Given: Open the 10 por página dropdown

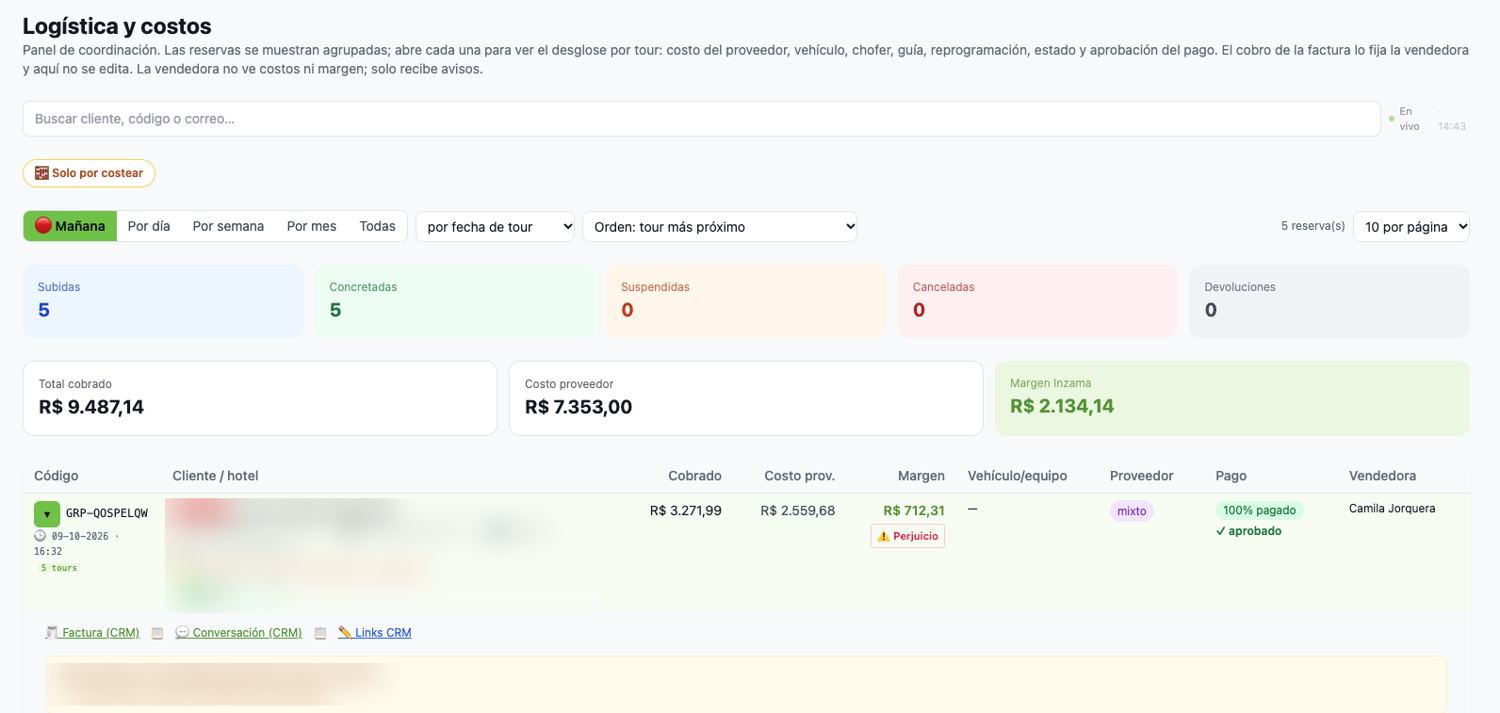Looking at the screenshot, I should pyautogui.click(x=1411, y=226).
